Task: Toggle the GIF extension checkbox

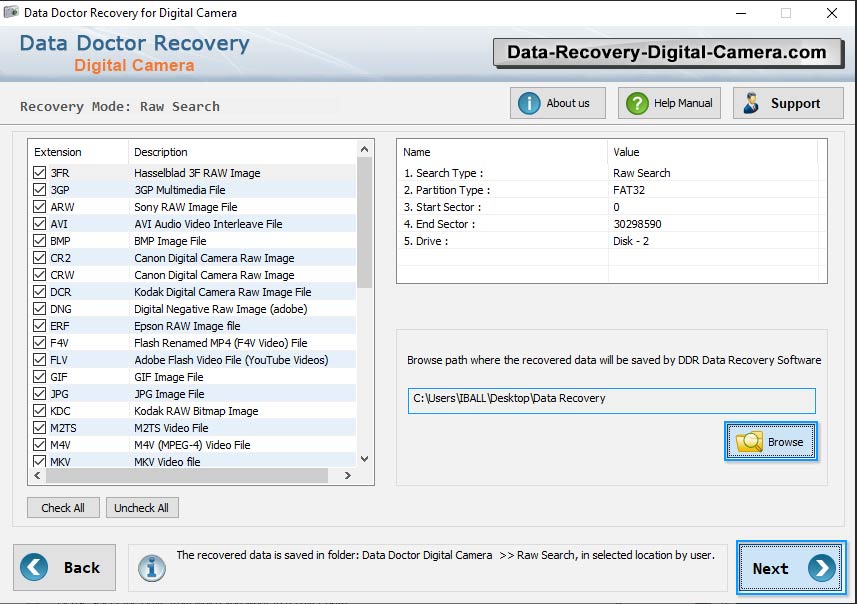Action: click(39, 377)
